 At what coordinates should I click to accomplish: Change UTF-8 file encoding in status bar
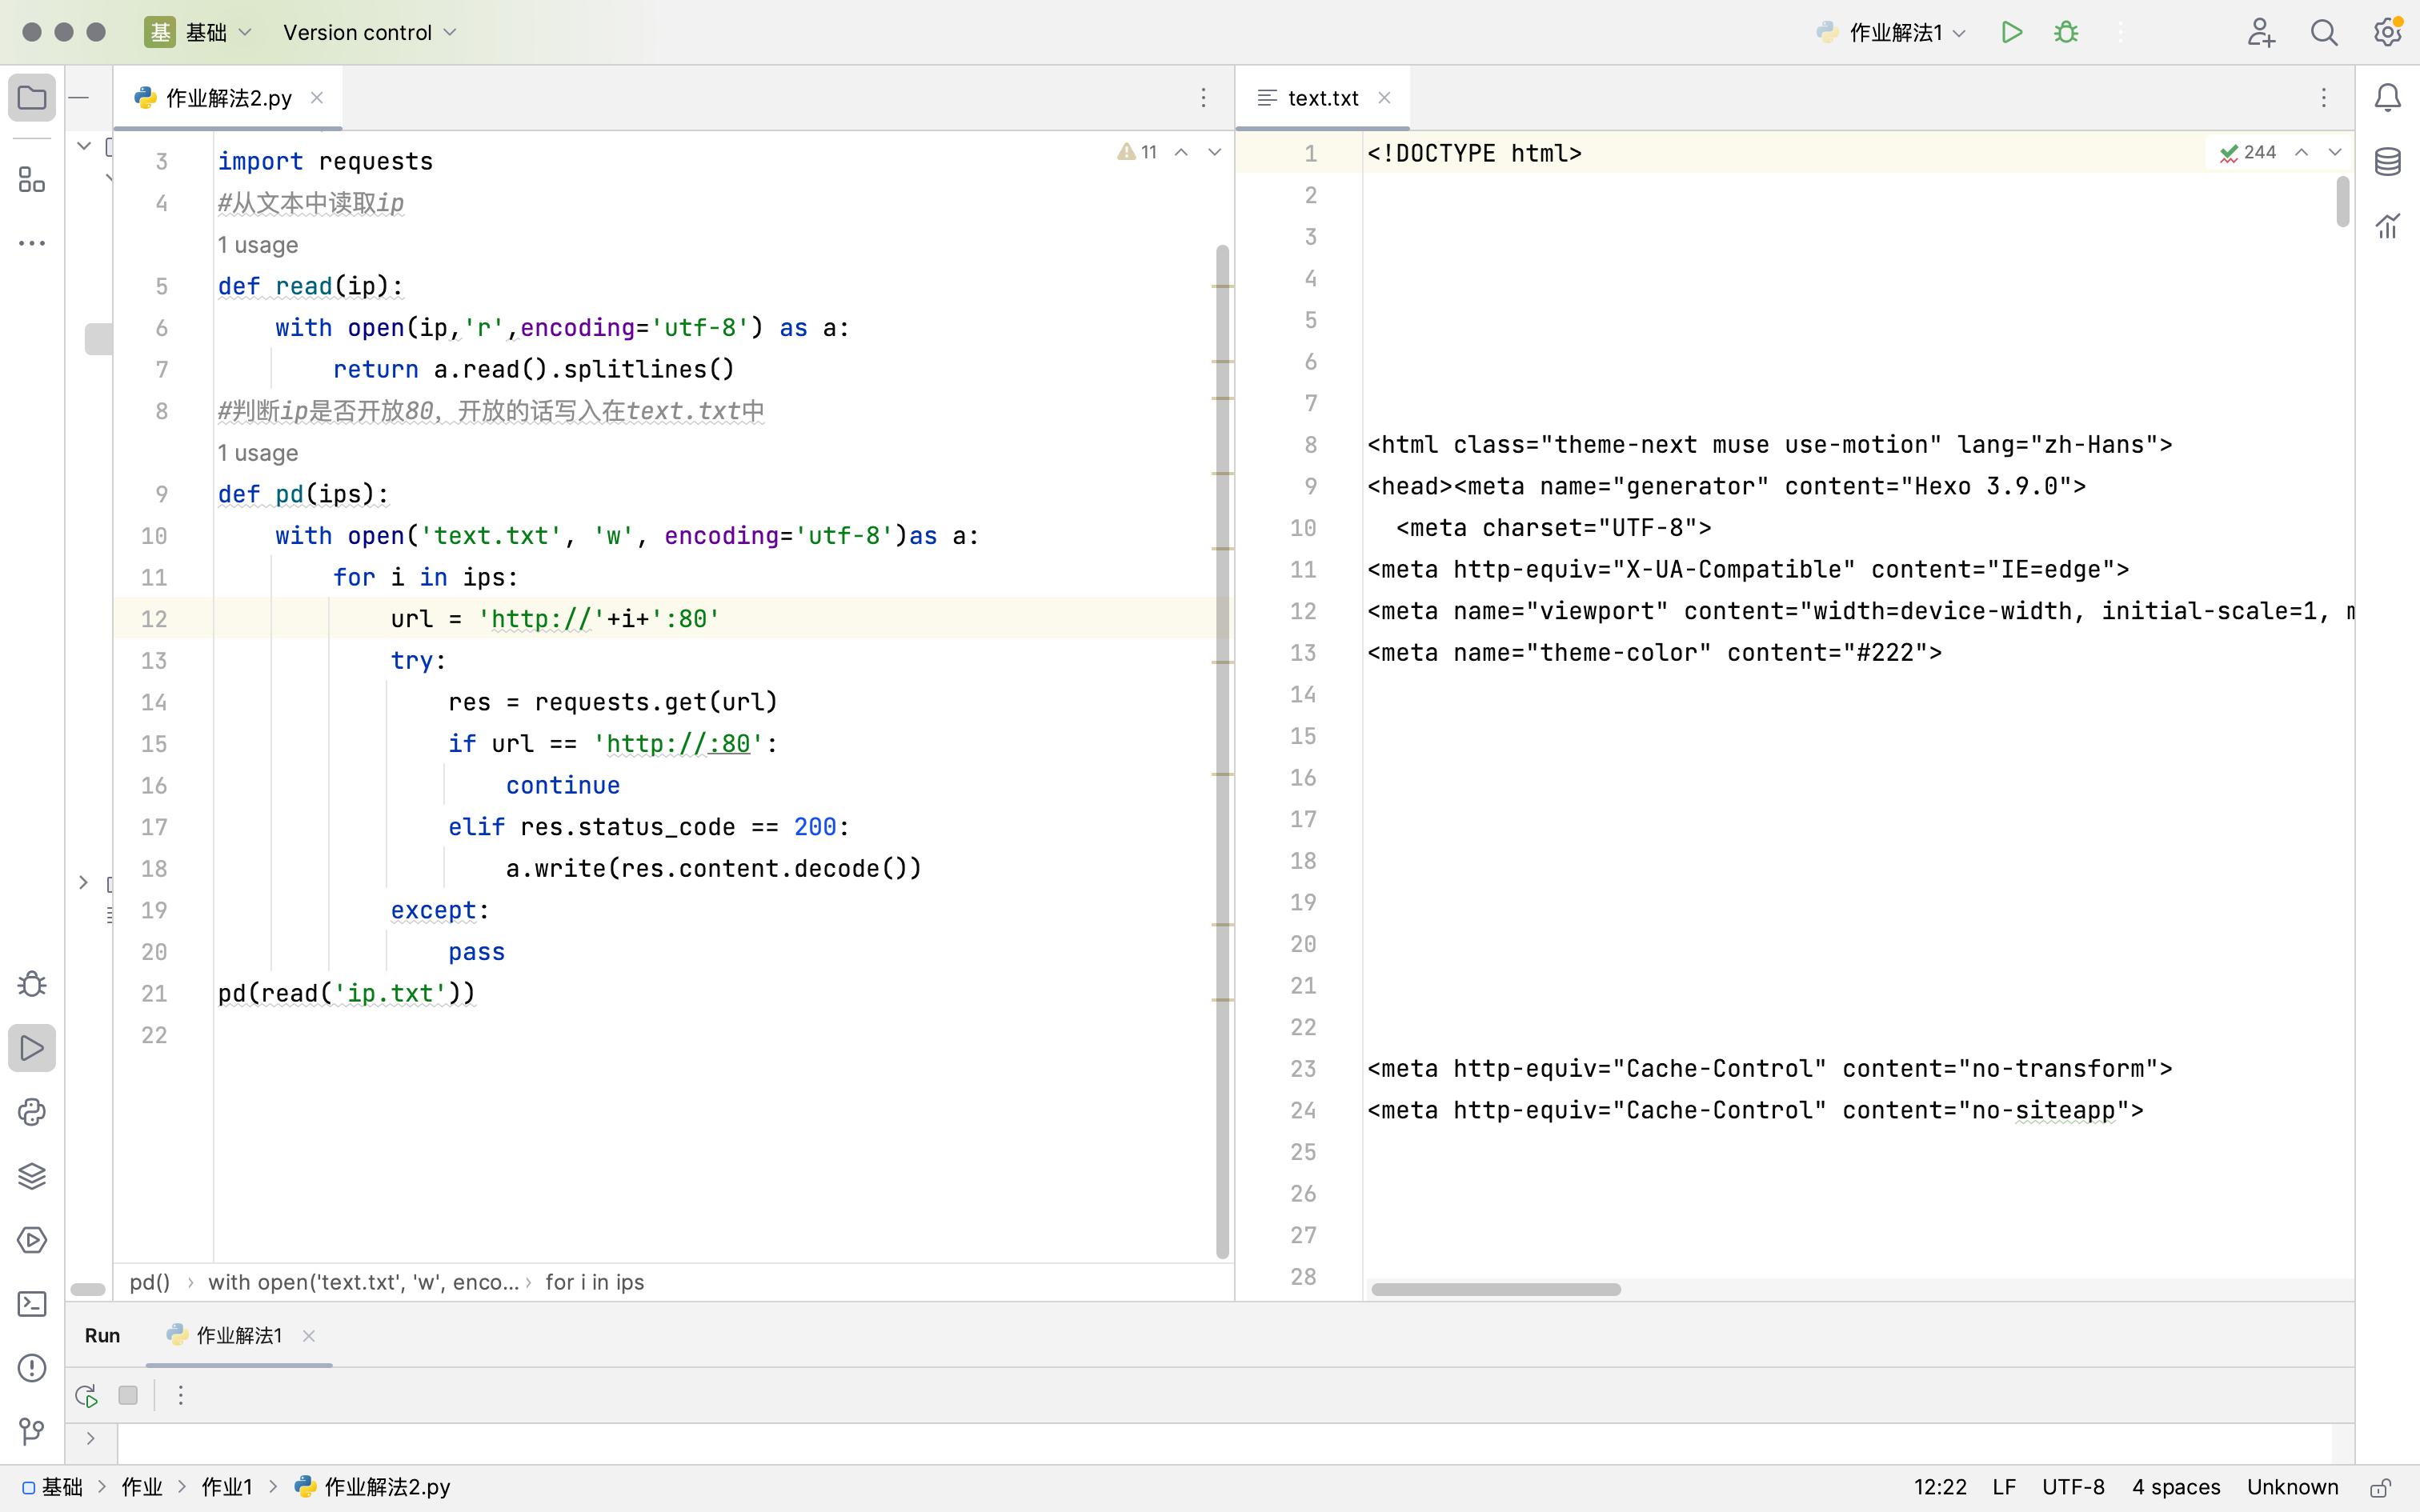2073,1487
